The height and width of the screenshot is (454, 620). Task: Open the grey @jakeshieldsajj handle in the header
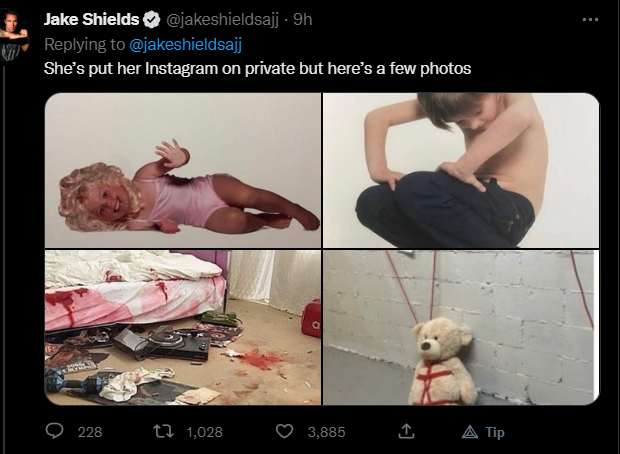pos(222,19)
